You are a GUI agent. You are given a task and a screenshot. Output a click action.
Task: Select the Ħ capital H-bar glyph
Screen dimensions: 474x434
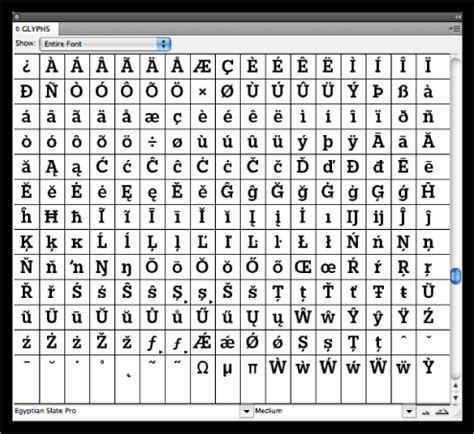[x=52, y=217]
